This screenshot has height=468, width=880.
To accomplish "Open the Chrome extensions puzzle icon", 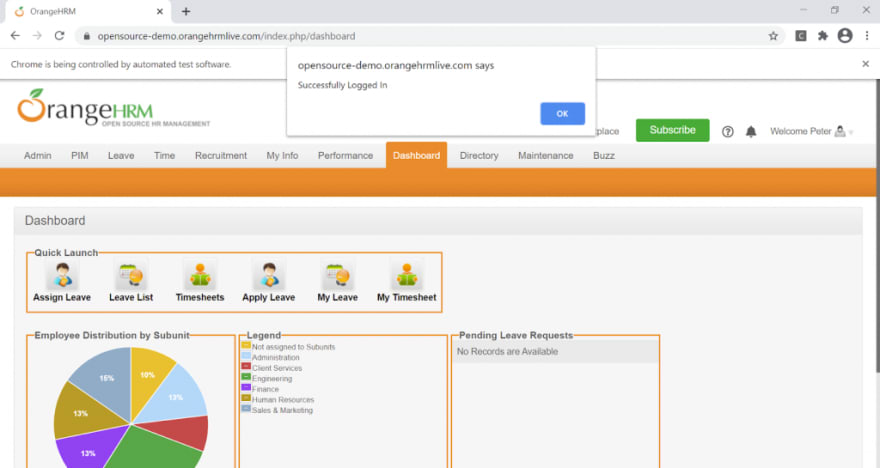I will [823, 36].
